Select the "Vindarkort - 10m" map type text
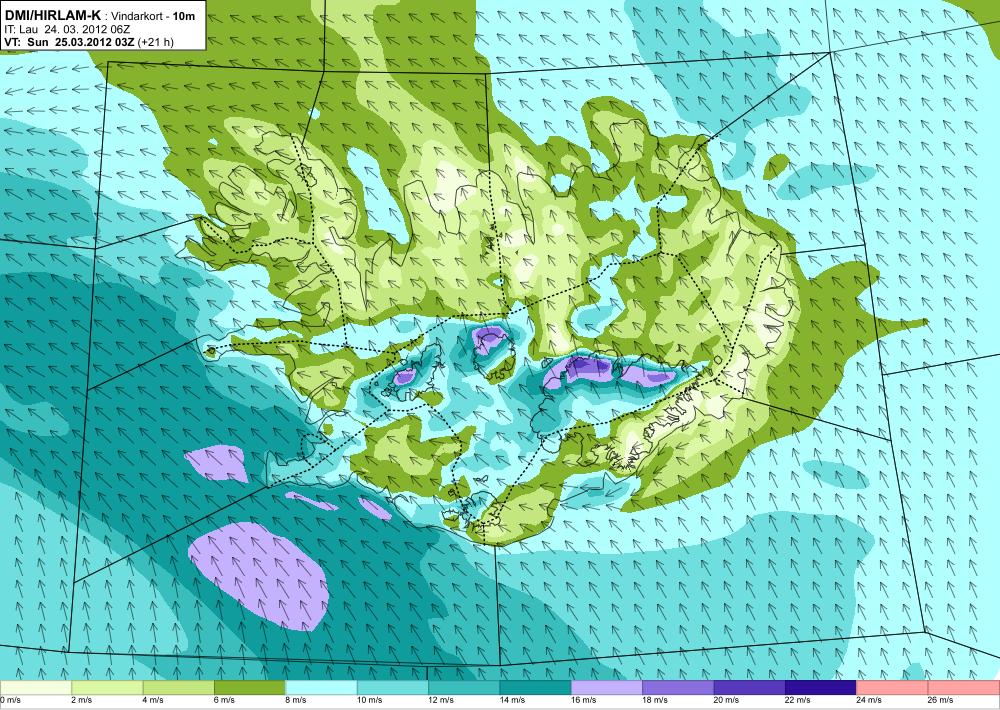This screenshot has height=710, width=1000. 154,17
